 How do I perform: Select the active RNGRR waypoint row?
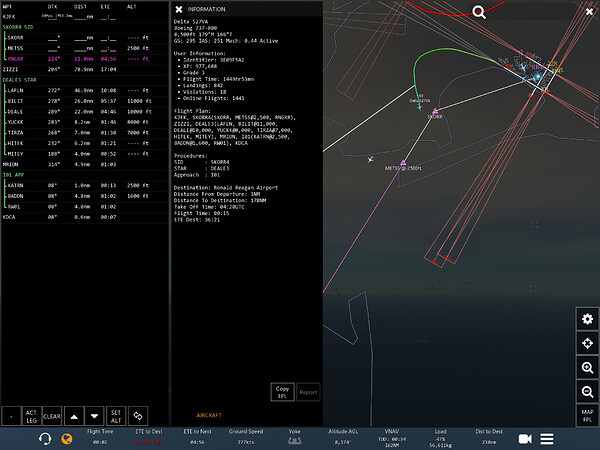coord(84,59)
